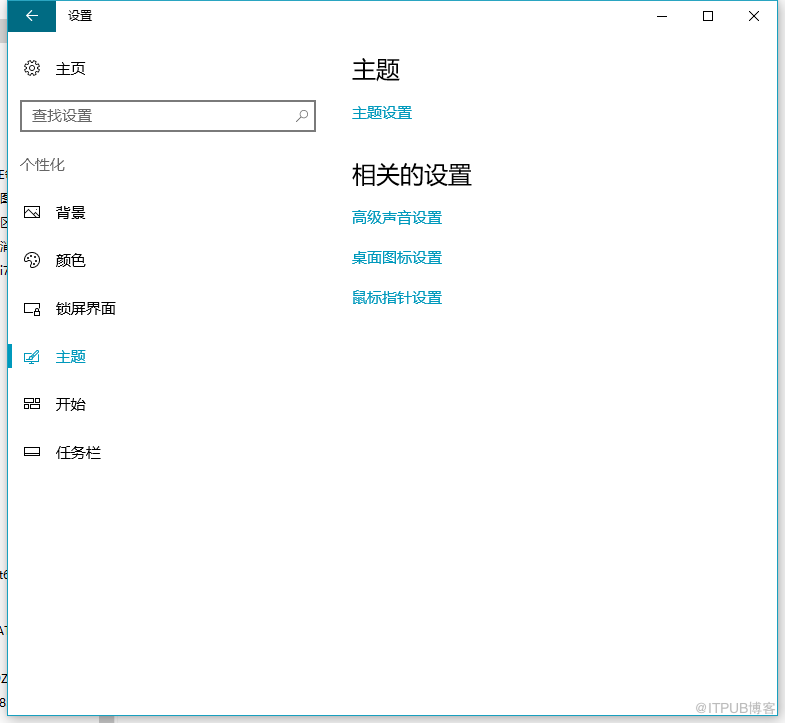785x723 pixels.
Task: Click the 颜色 palette icon
Action: 32,261
